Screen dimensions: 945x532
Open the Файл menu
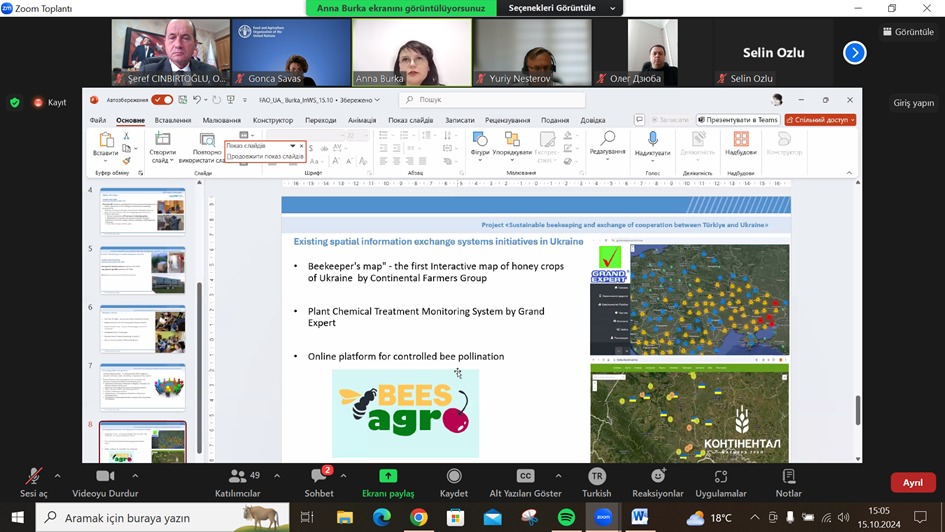click(98, 120)
